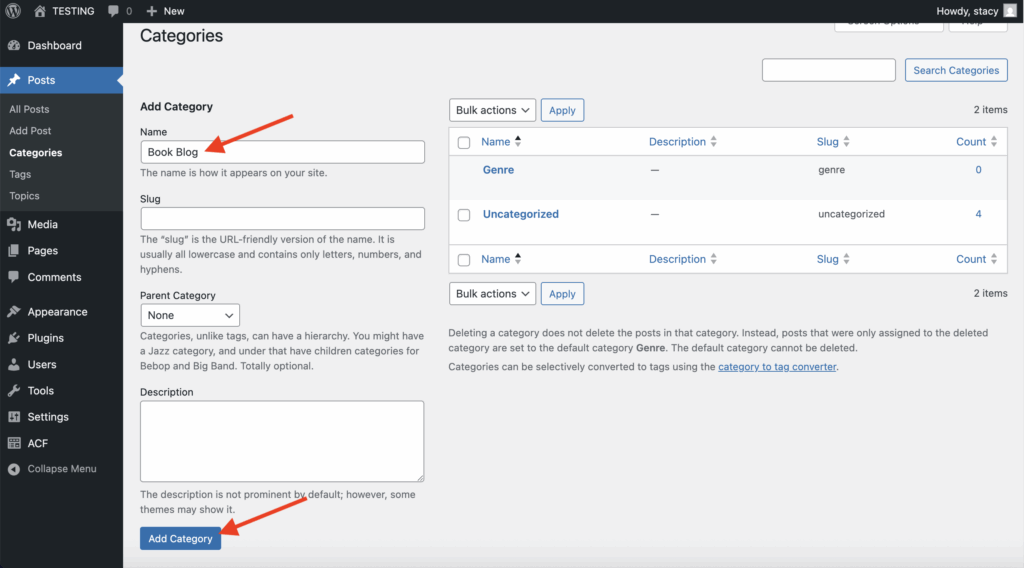
Task: Sort table by Count column header
Action: [x=971, y=142]
